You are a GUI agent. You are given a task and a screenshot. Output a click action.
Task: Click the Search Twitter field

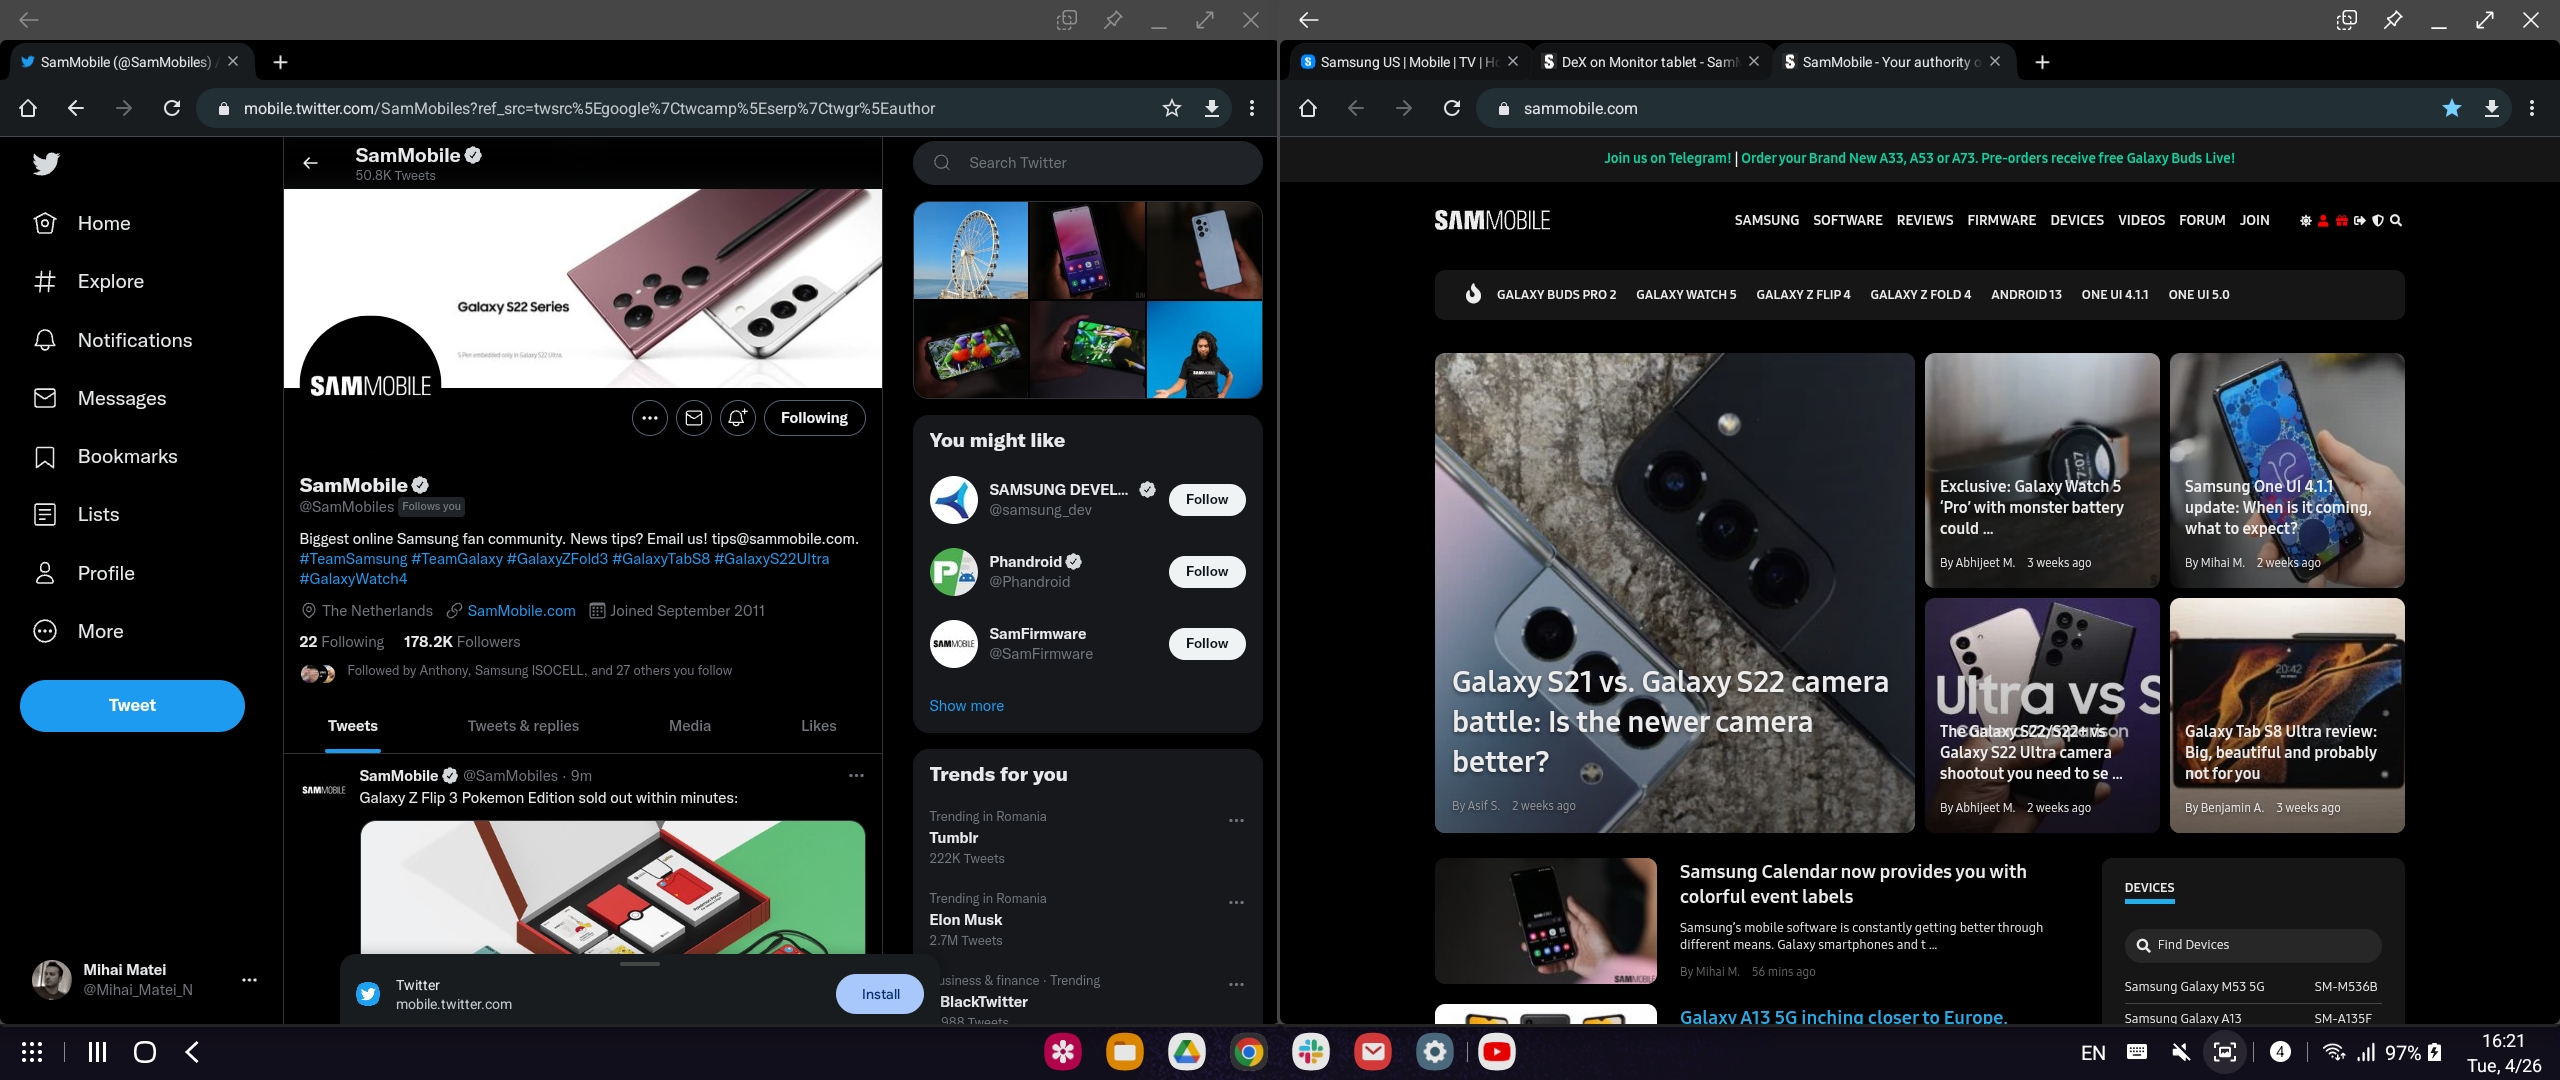(1087, 163)
